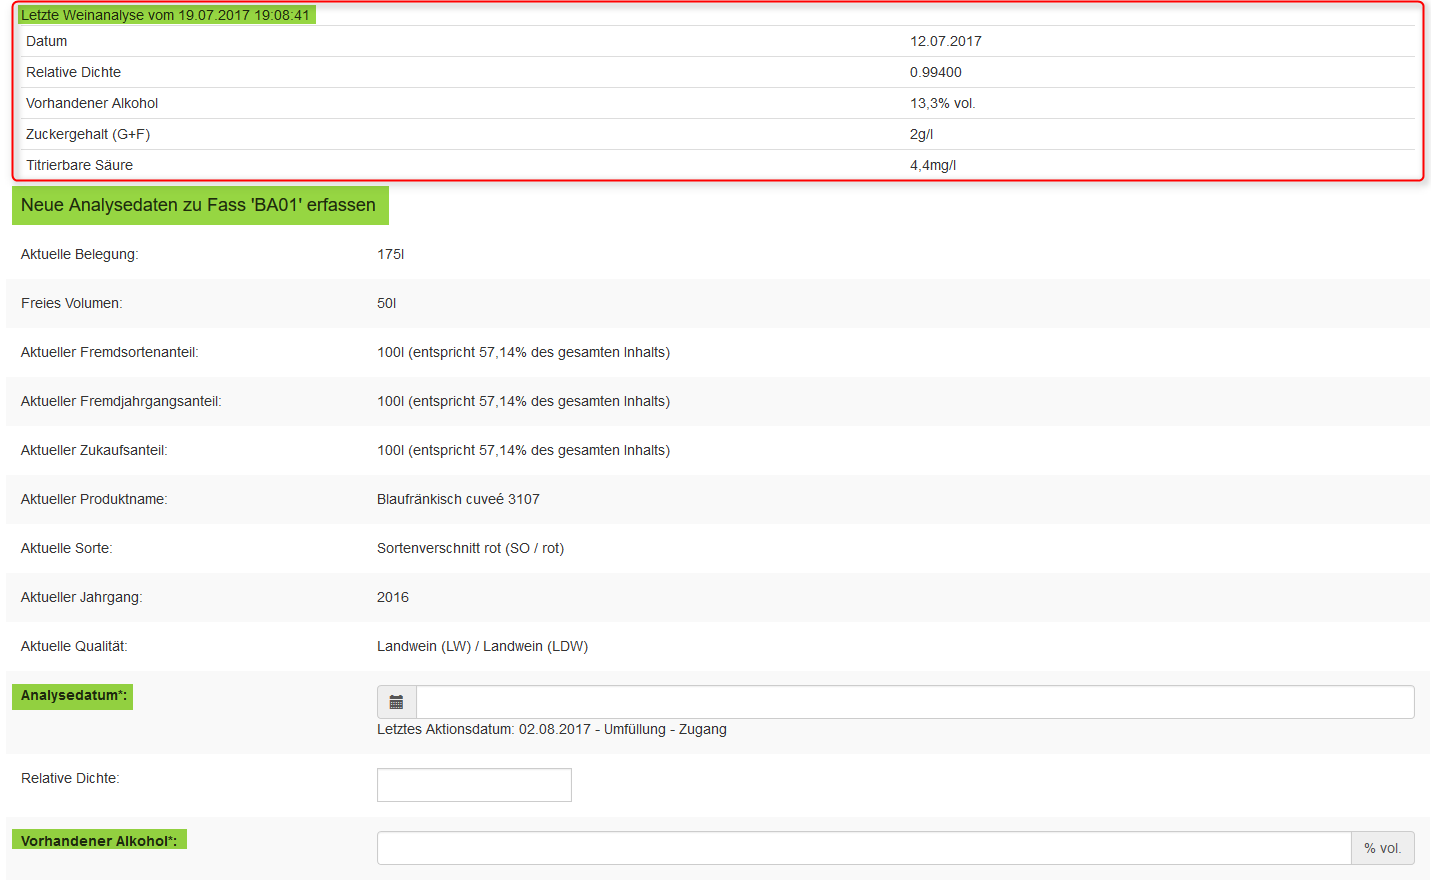Focus the empty Relative Dichte input box

coord(474,785)
